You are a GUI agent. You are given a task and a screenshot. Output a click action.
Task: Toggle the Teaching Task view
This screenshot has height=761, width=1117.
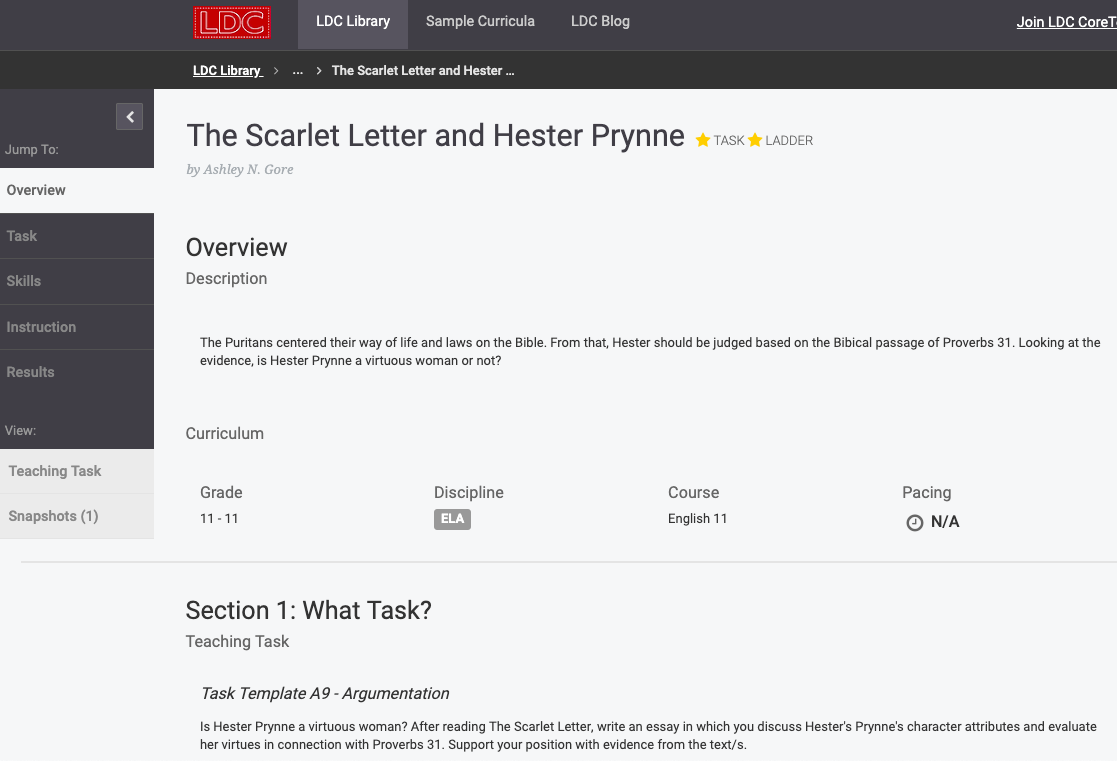(x=55, y=470)
